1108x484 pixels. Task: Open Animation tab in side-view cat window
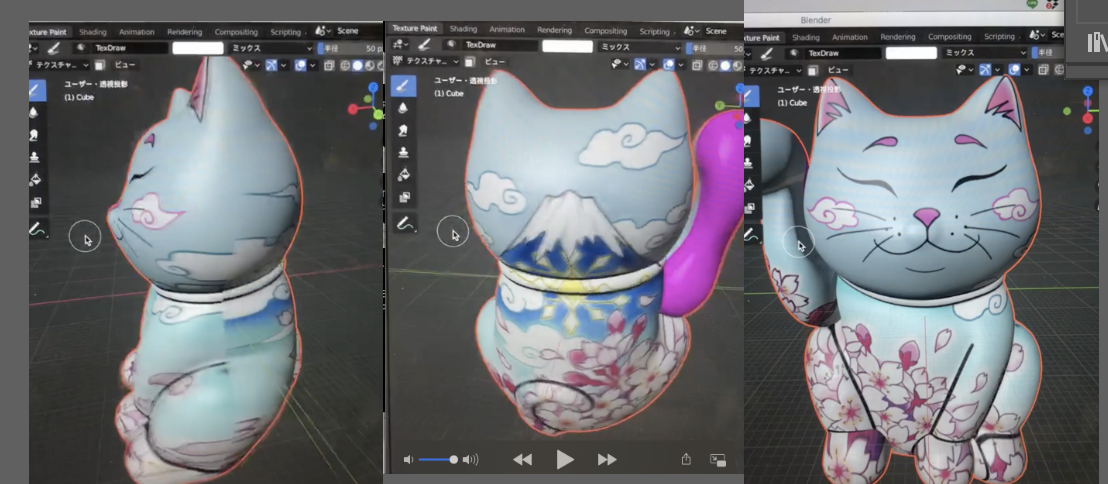coord(136,33)
